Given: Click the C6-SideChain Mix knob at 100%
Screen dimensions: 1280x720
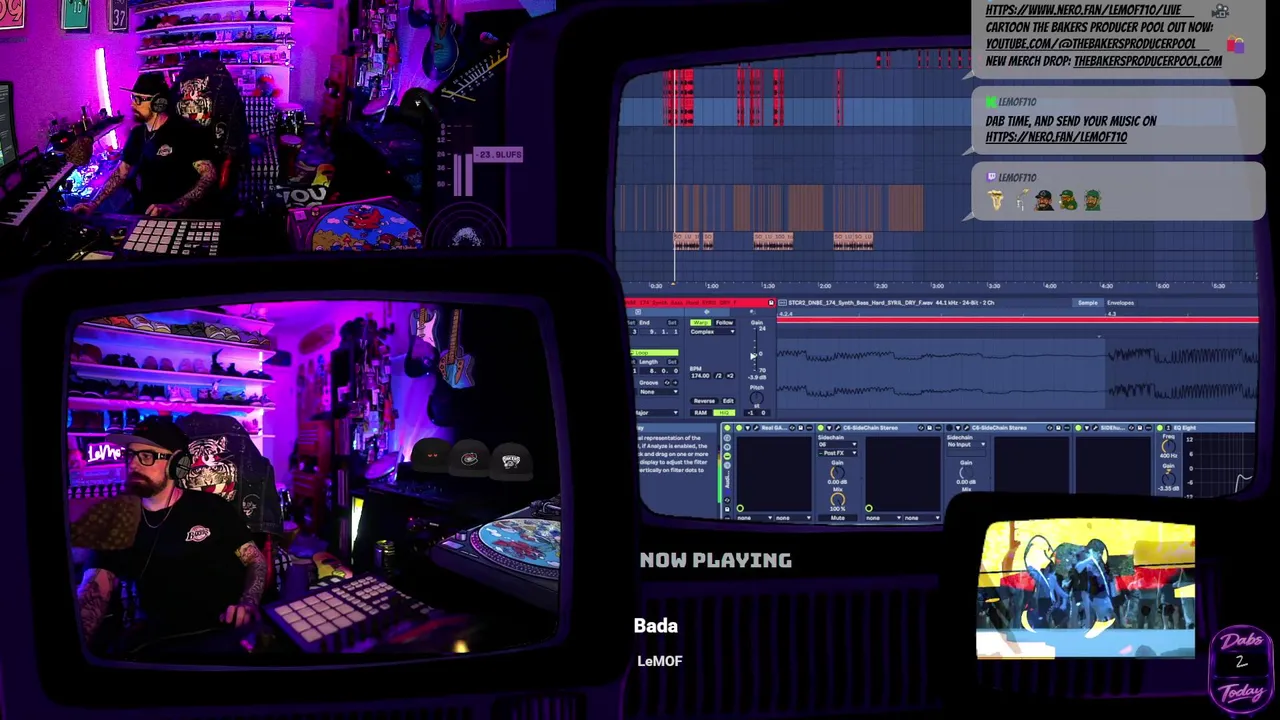Looking at the screenshot, I should pyautogui.click(x=837, y=499).
